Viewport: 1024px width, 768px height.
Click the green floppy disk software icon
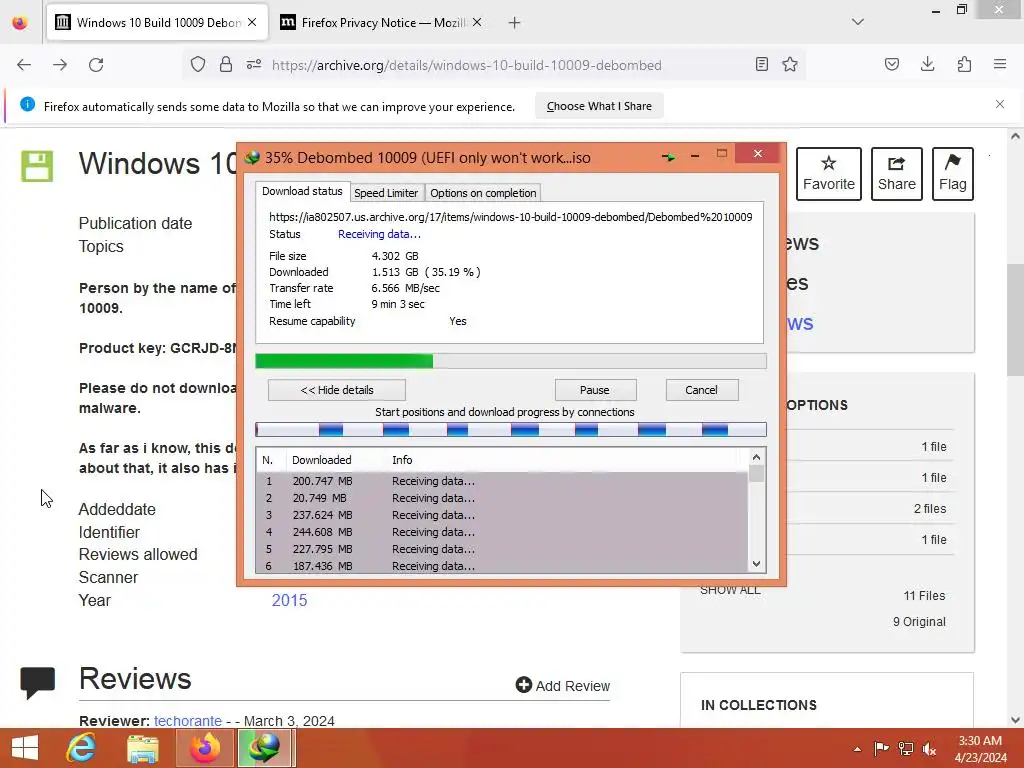(x=37, y=166)
